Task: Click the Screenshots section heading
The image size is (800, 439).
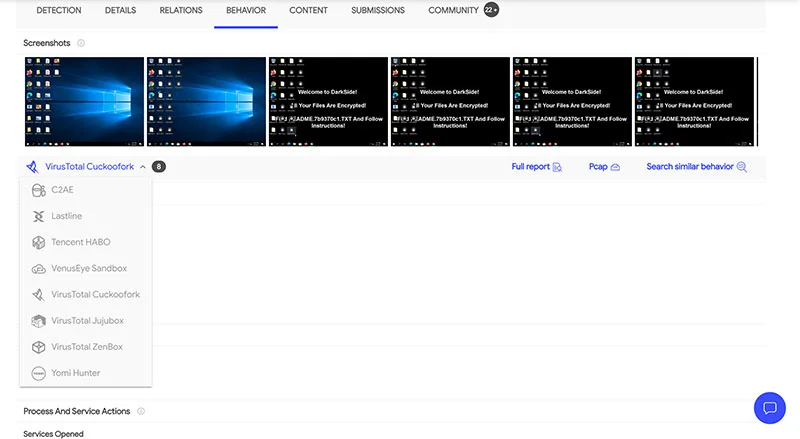Action: pyautogui.click(x=46, y=43)
